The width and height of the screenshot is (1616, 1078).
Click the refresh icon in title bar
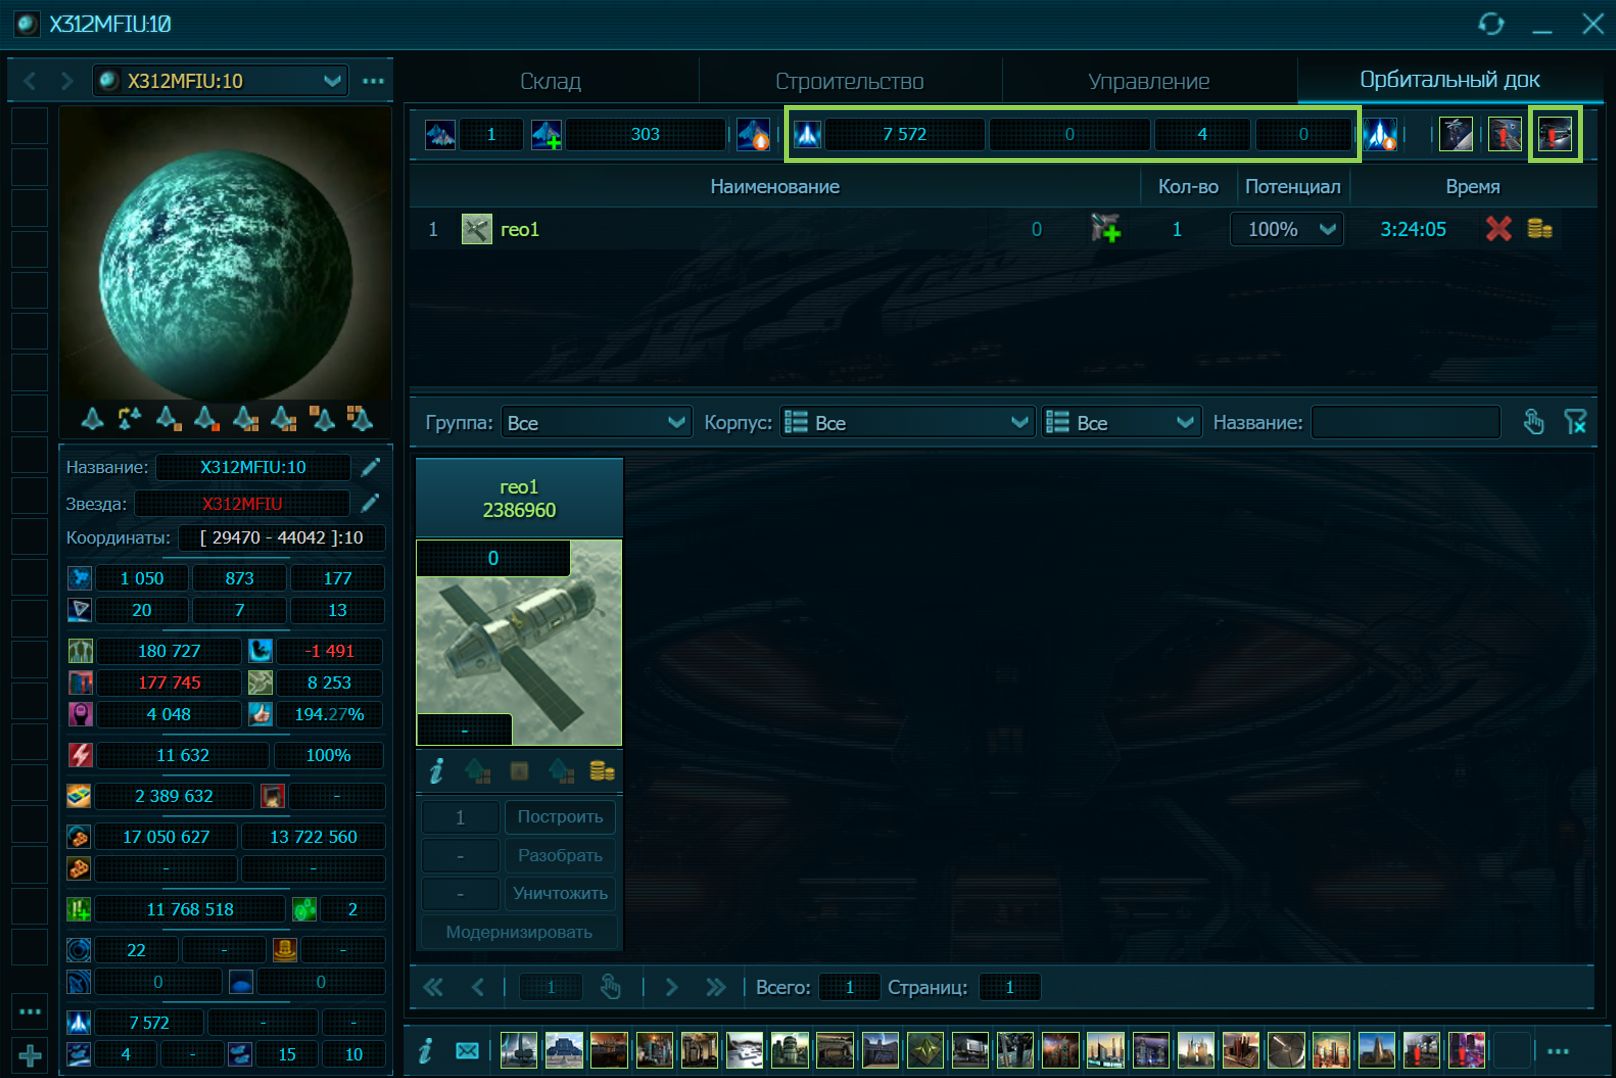pos(1491,23)
